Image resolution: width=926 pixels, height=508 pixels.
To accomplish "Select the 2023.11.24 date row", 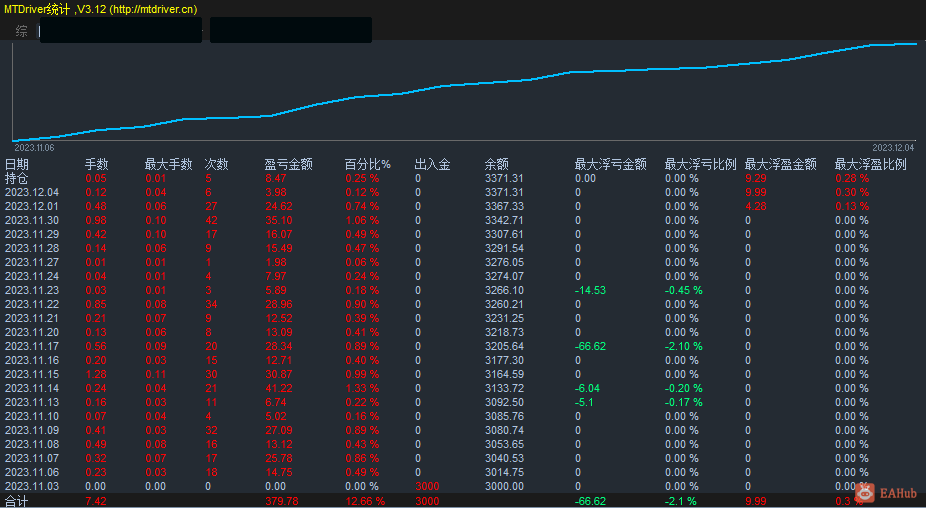I will 32,276.
